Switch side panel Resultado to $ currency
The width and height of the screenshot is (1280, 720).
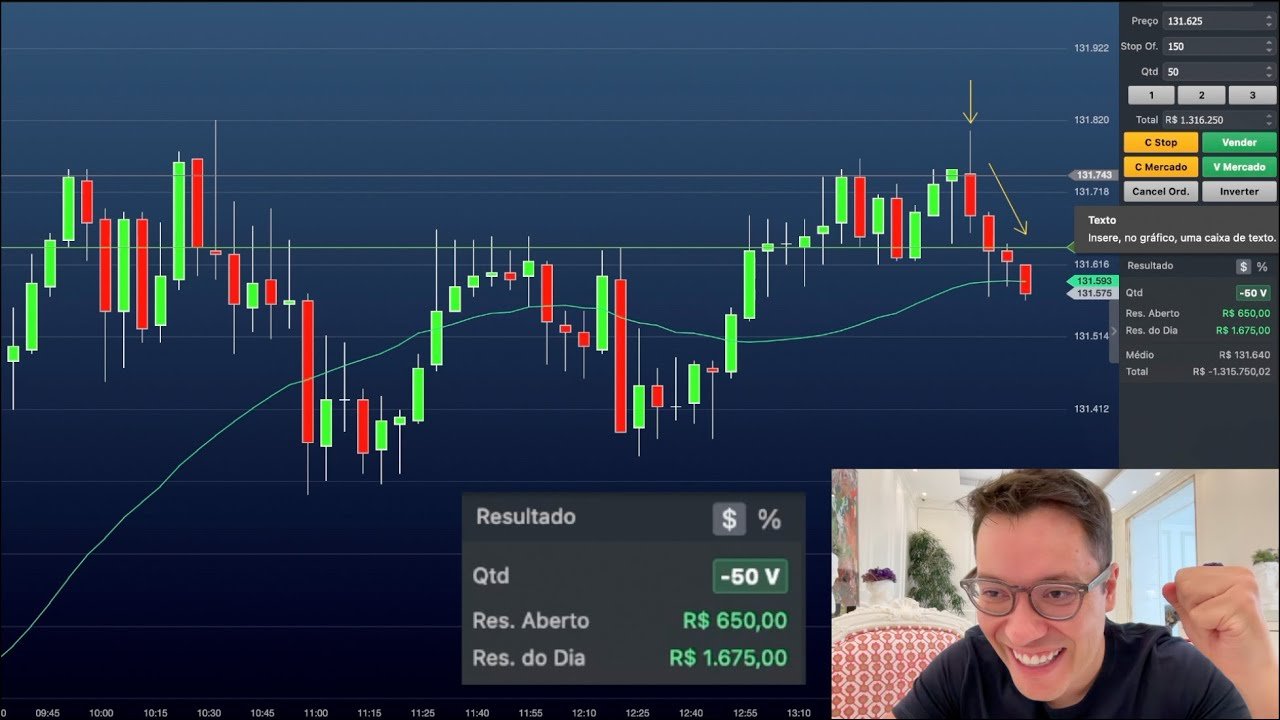click(x=1243, y=267)
